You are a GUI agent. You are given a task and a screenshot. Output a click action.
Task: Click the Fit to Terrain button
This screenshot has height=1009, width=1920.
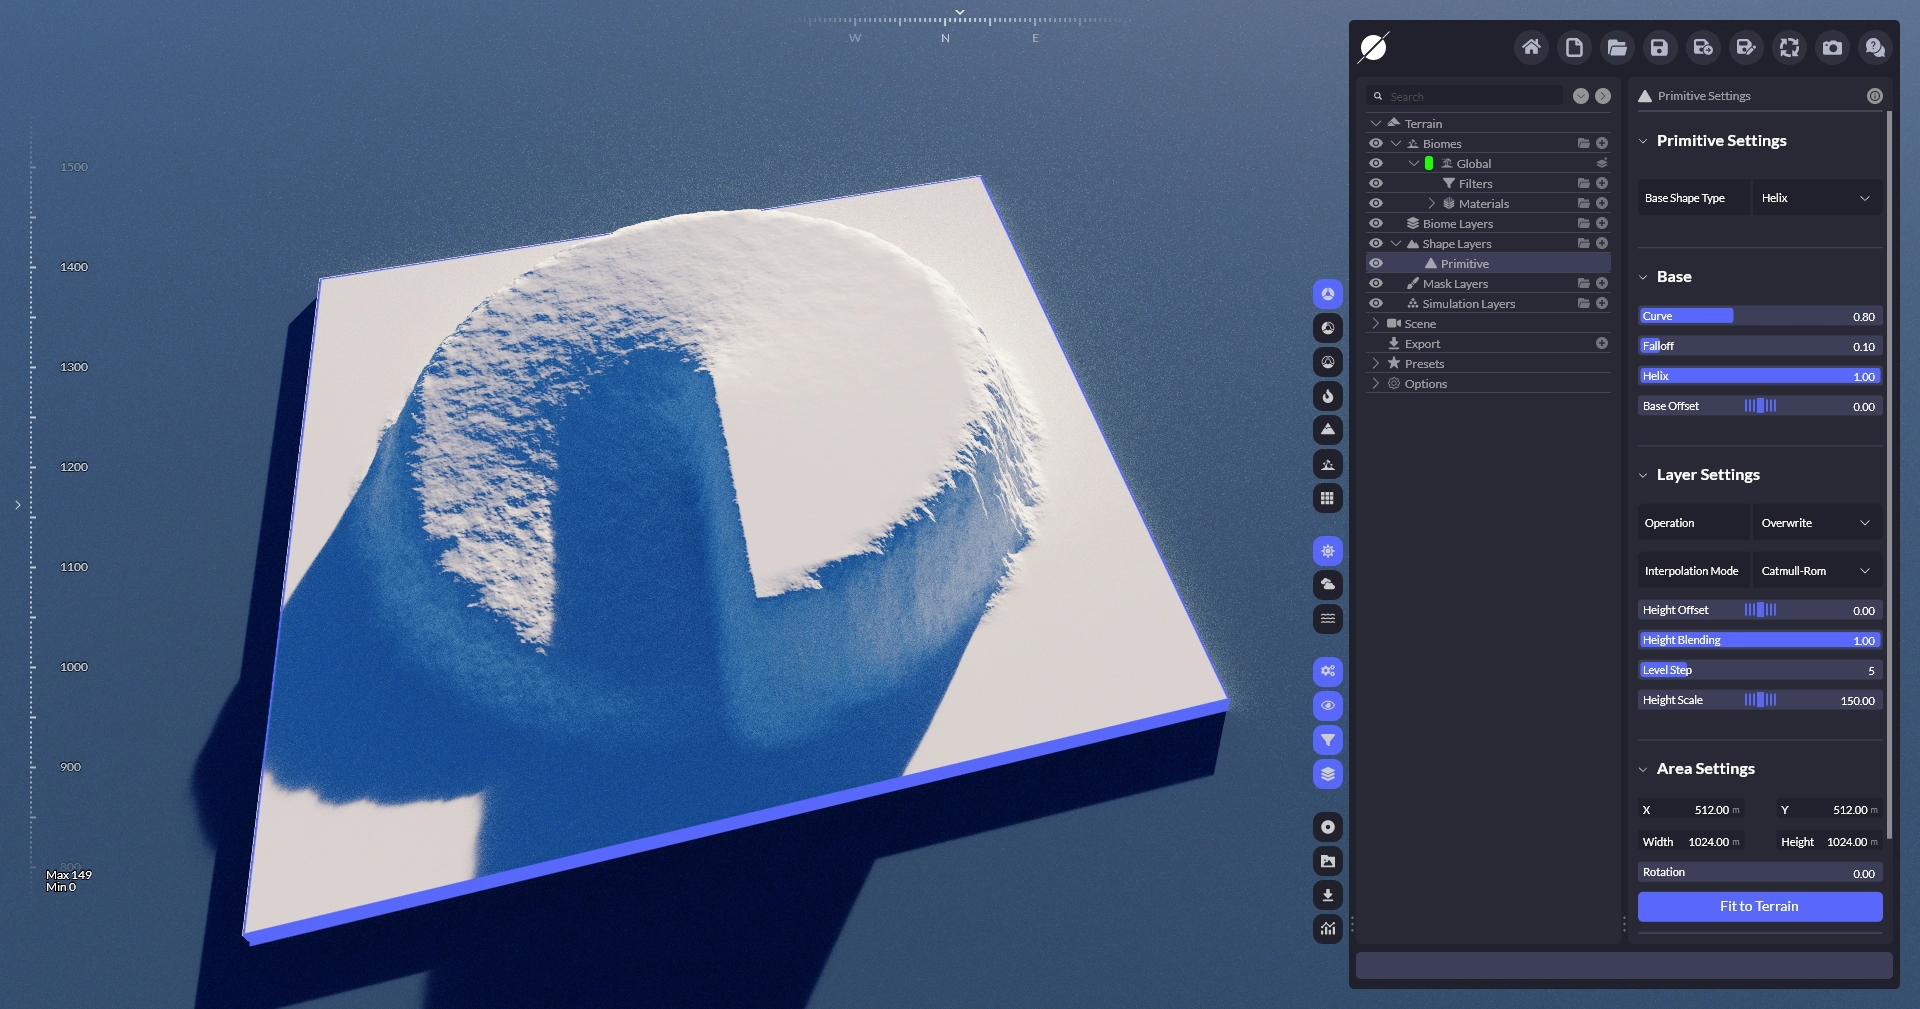click(x=1759, y=906)
